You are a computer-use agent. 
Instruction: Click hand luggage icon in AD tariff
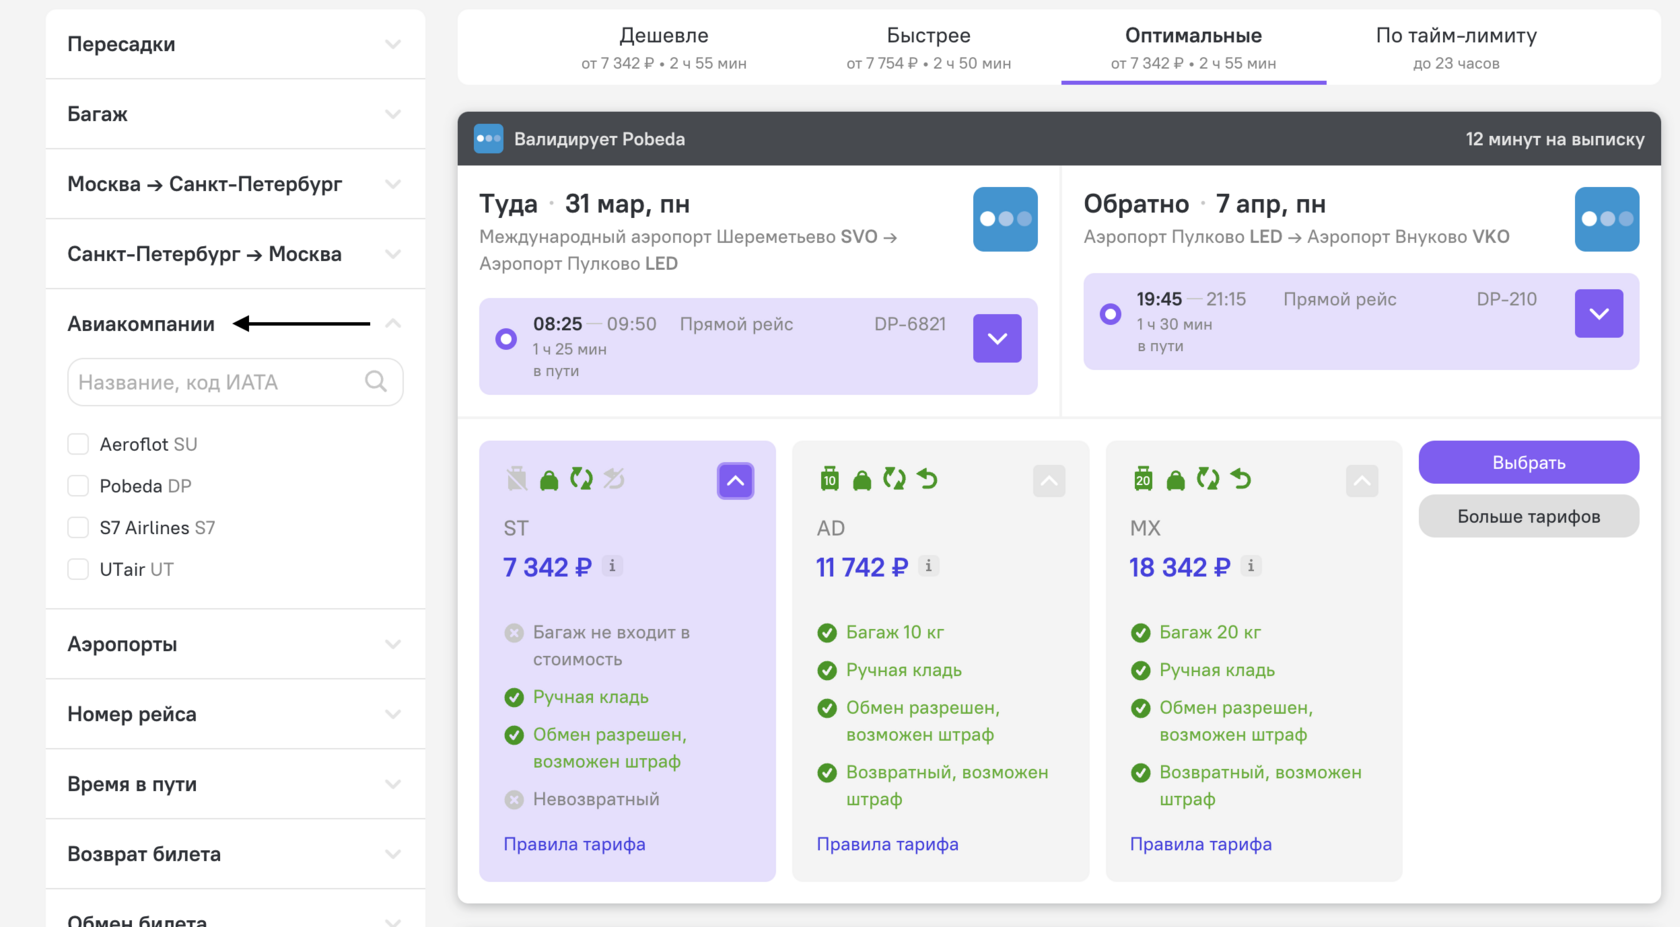(862, 480)
